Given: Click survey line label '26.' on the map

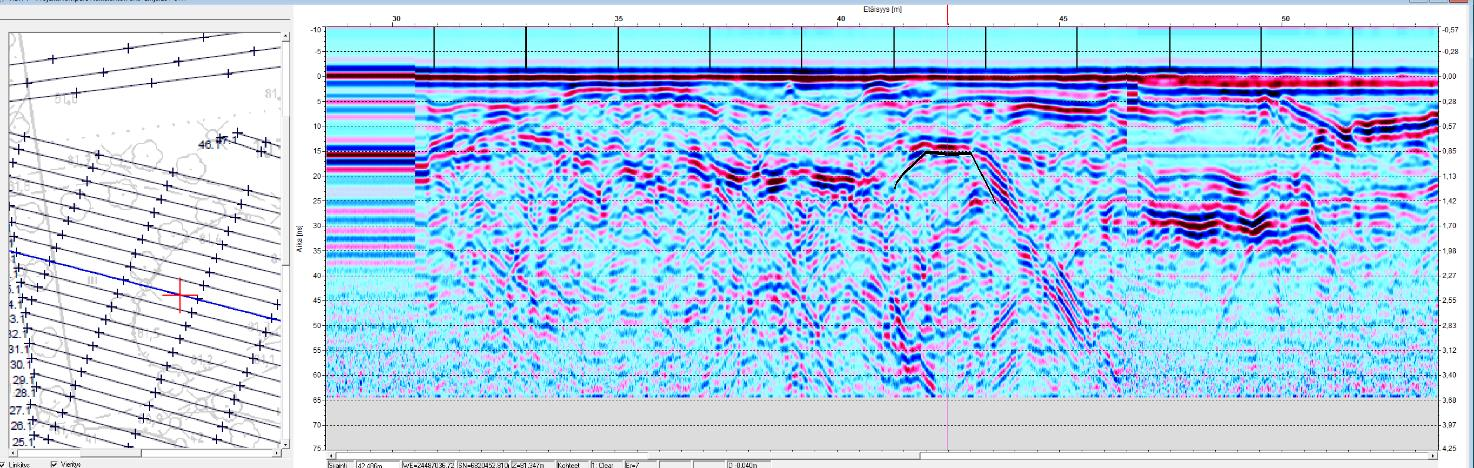Looking at the screenshot, I should pyautogui.click(x=19, y=426).
